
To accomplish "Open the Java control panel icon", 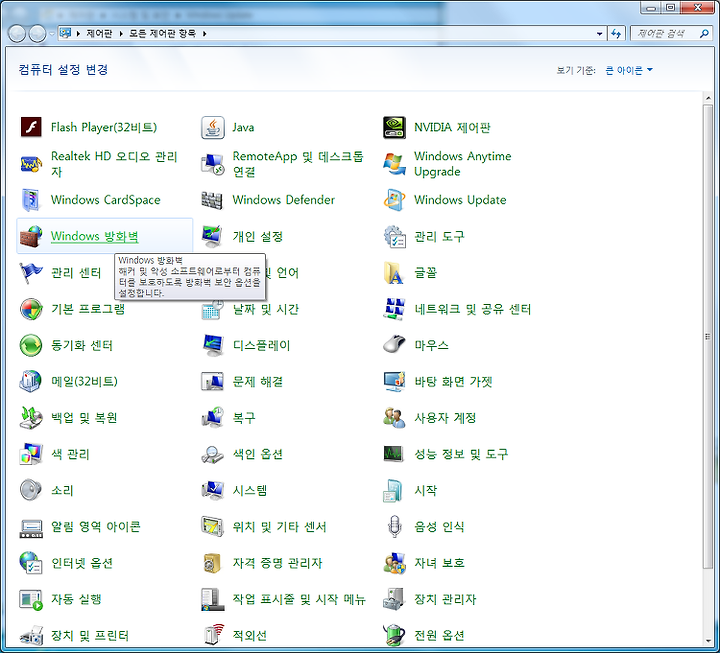I will (213, 127).
